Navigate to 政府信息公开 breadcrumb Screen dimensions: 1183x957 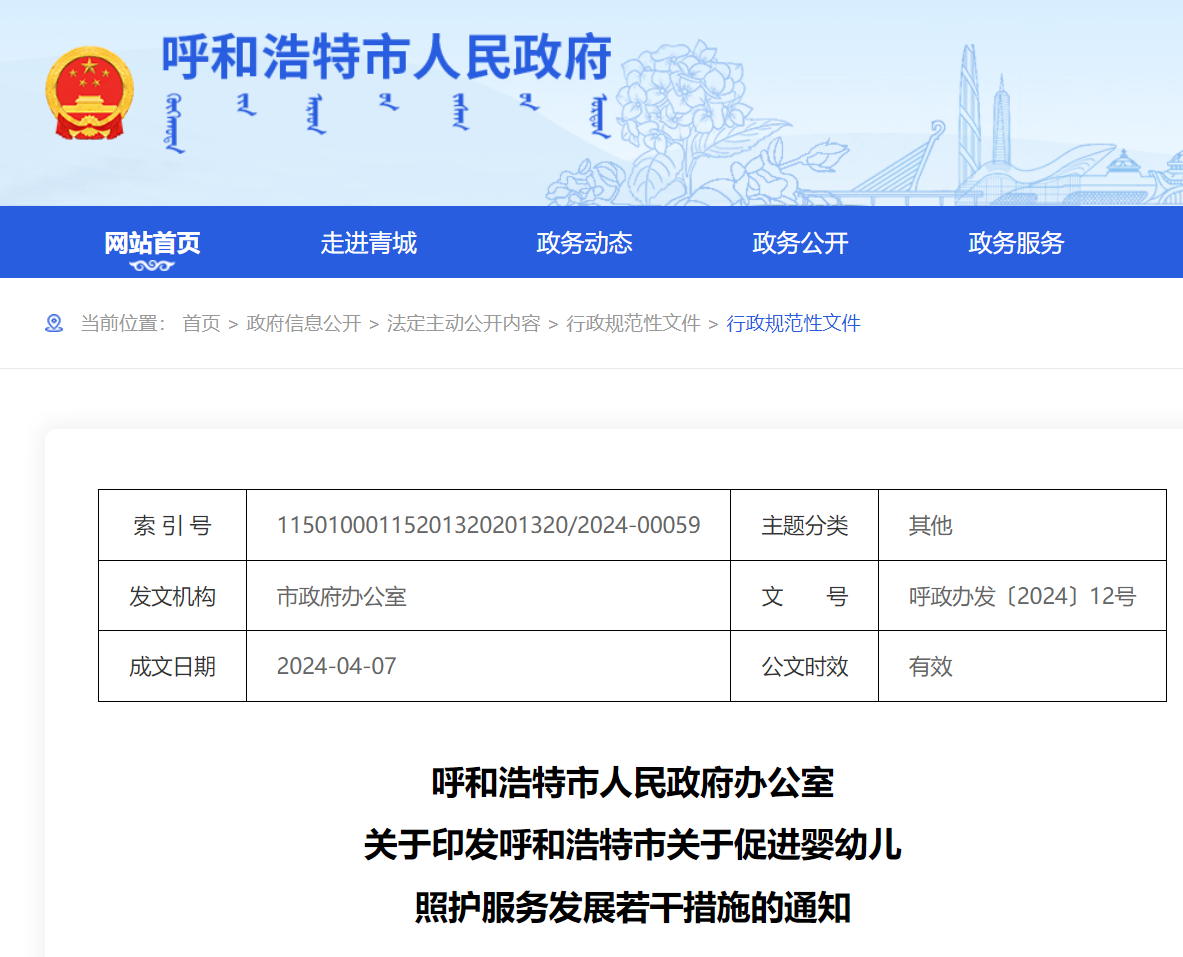click(x=303, y=323)
